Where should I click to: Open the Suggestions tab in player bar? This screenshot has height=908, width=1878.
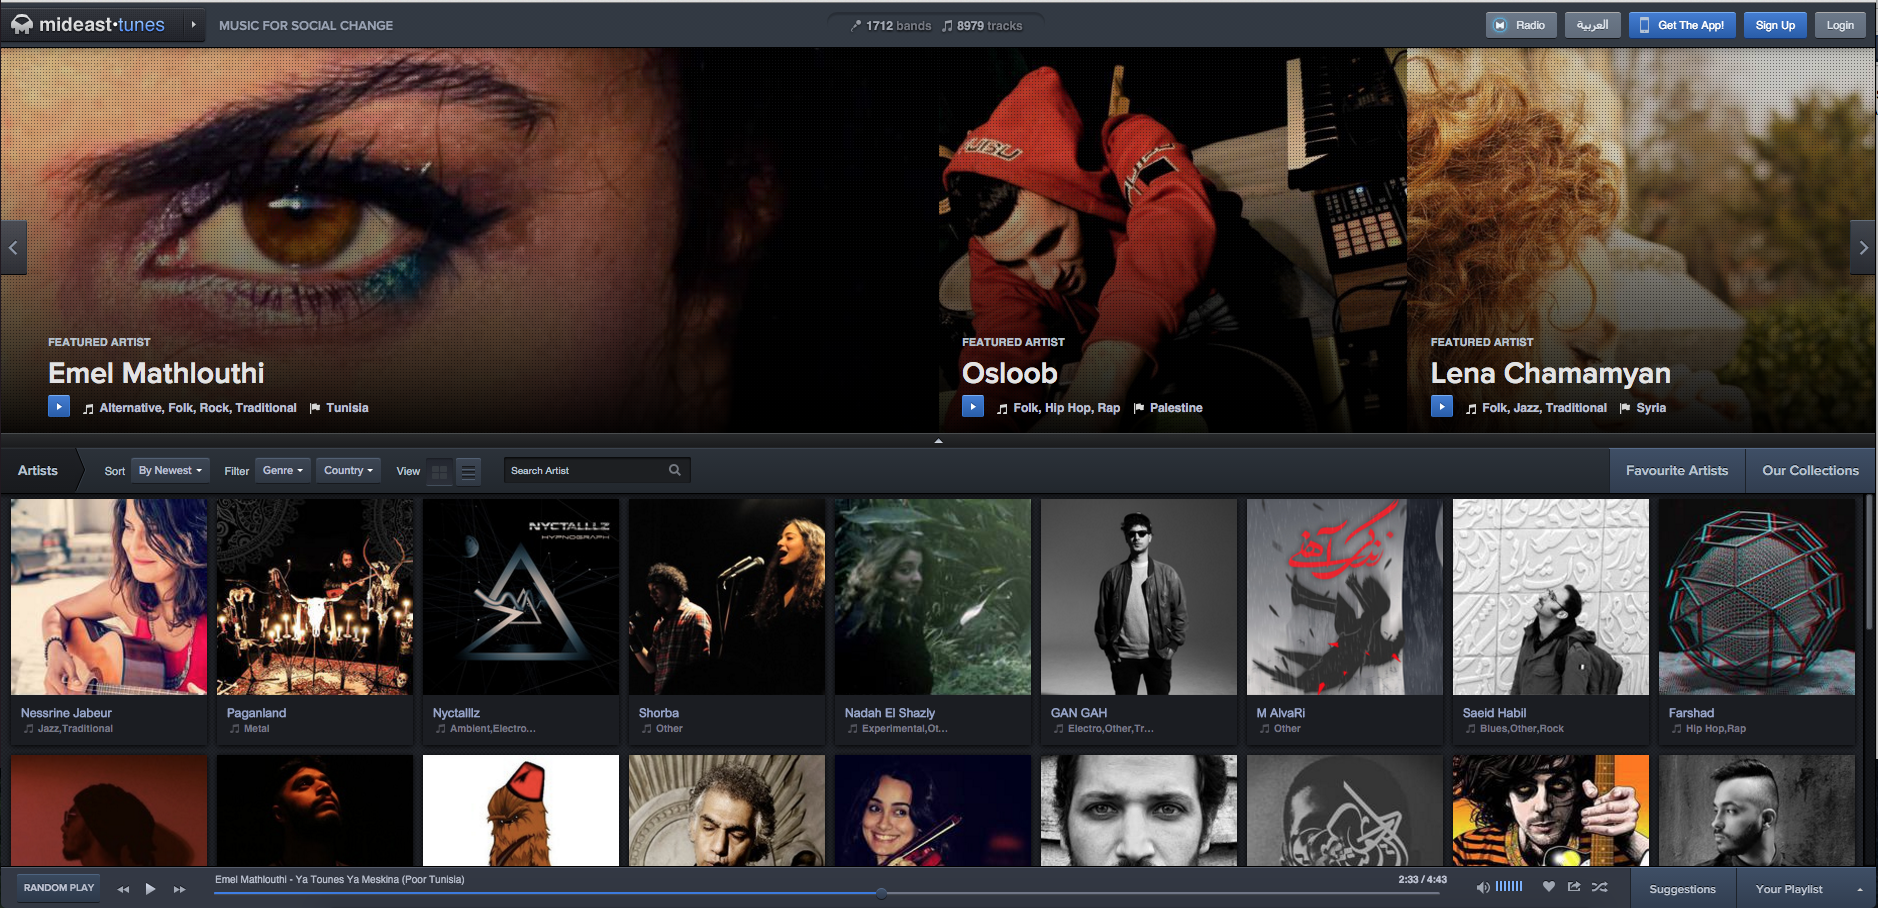coord(1682,889)
